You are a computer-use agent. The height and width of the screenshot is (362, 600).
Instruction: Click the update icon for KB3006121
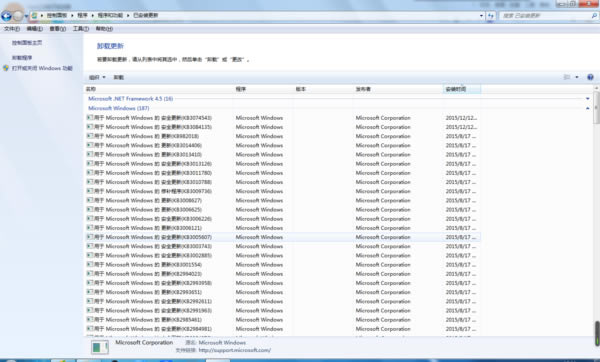[x=90, y=228]
